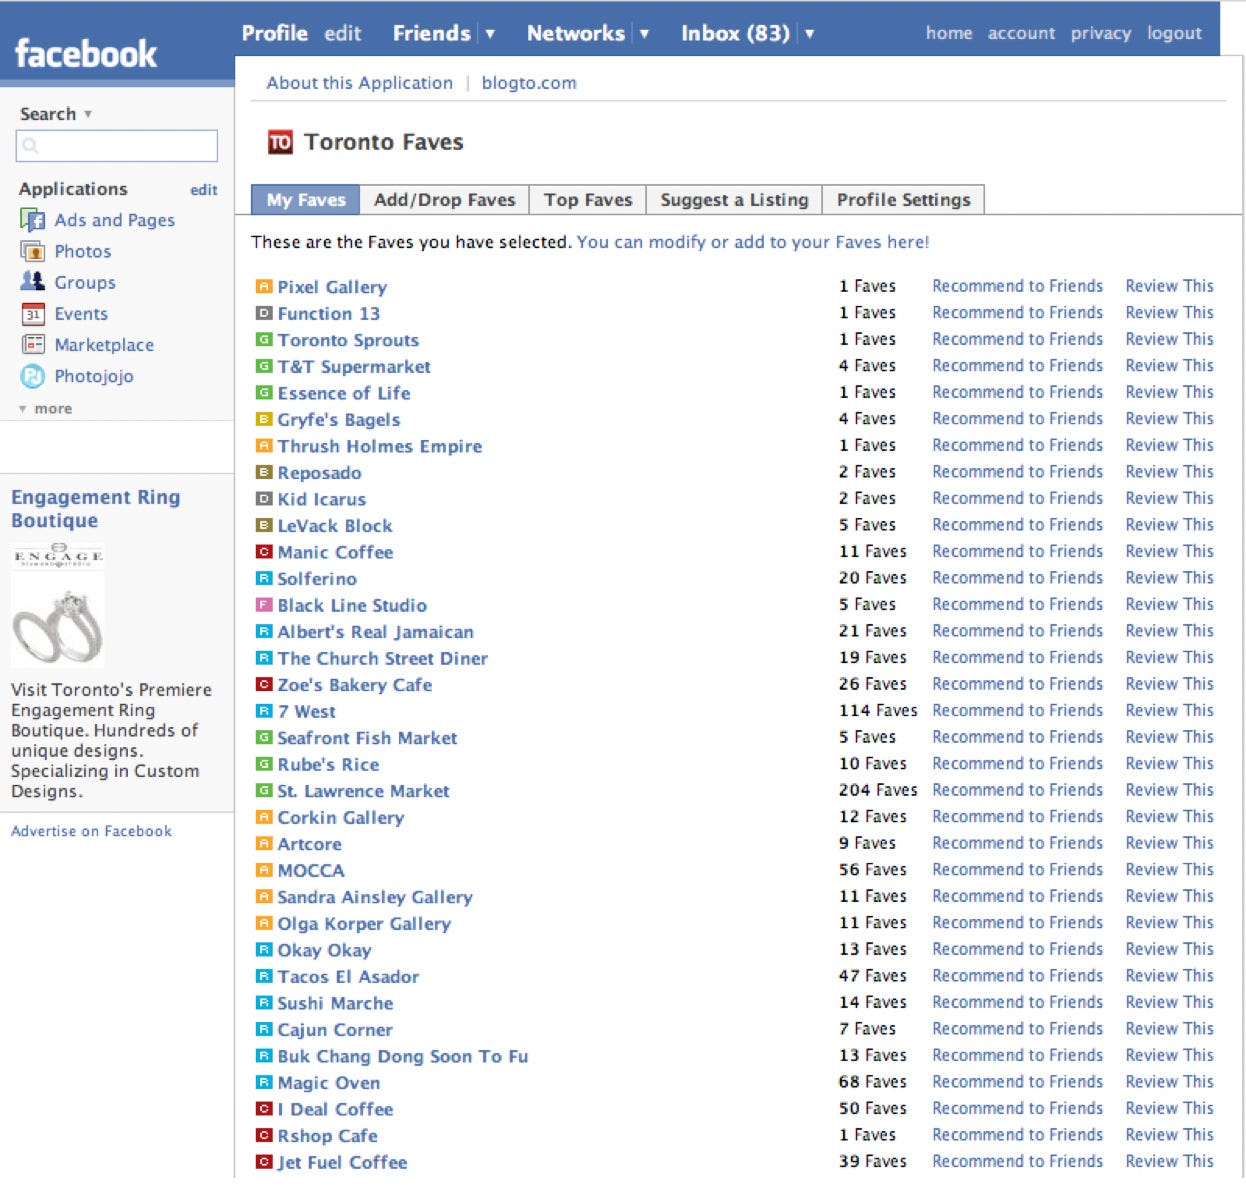Click the green icon beside Rube's Rice

[264, 764]
